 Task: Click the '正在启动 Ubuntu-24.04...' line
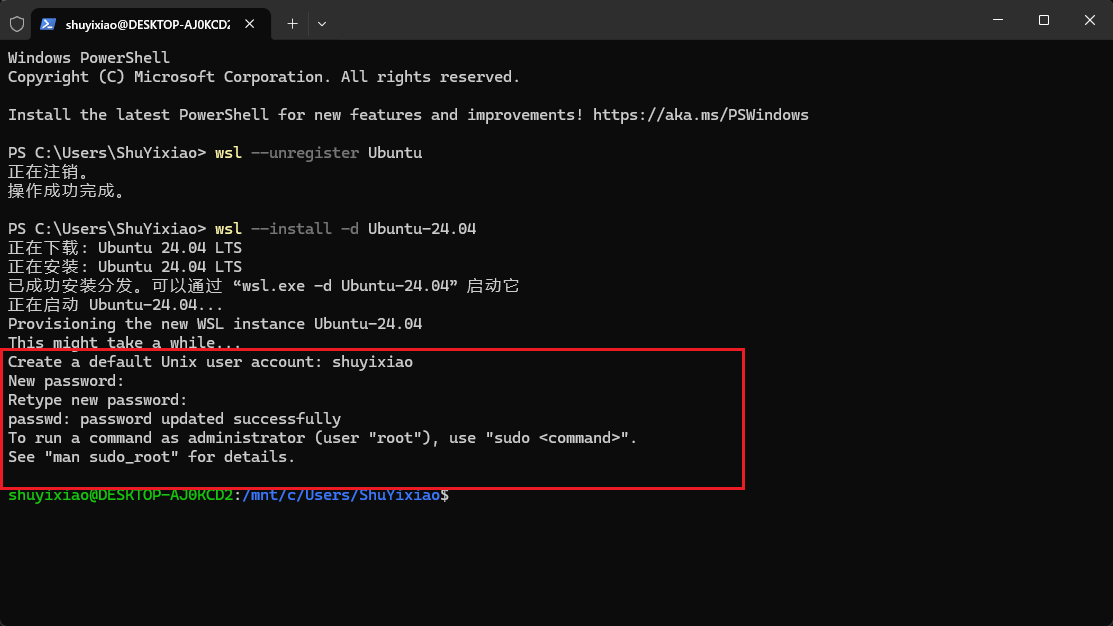[x=116, y=305]
